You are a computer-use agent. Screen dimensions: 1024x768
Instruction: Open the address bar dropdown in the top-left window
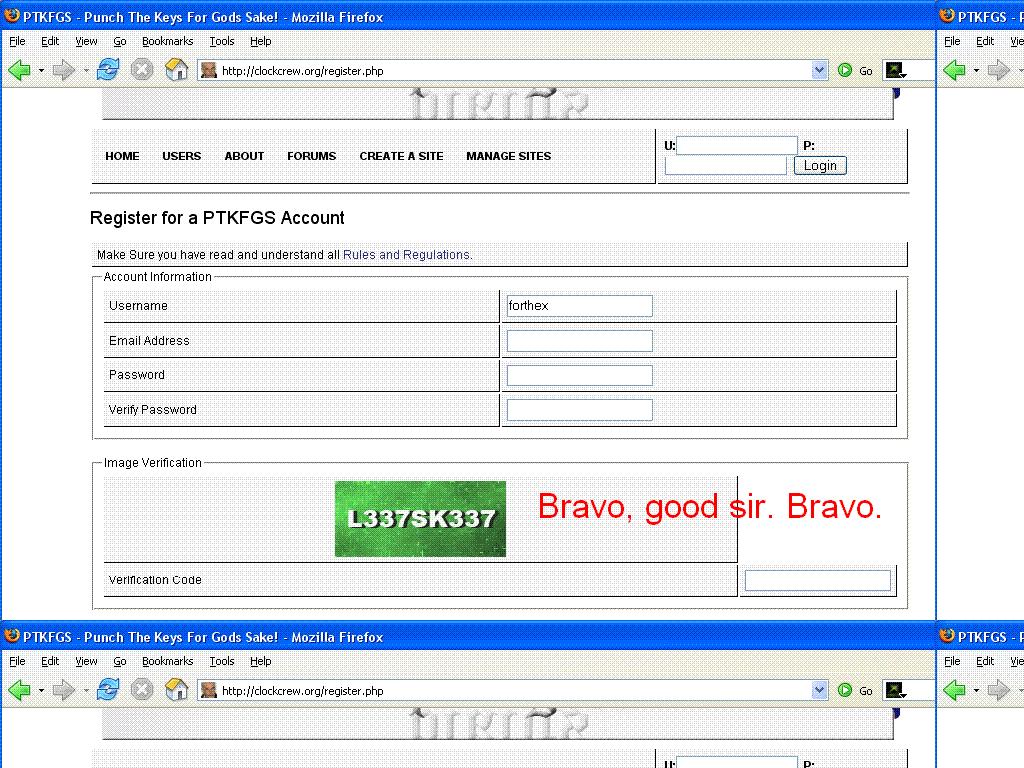820,70
